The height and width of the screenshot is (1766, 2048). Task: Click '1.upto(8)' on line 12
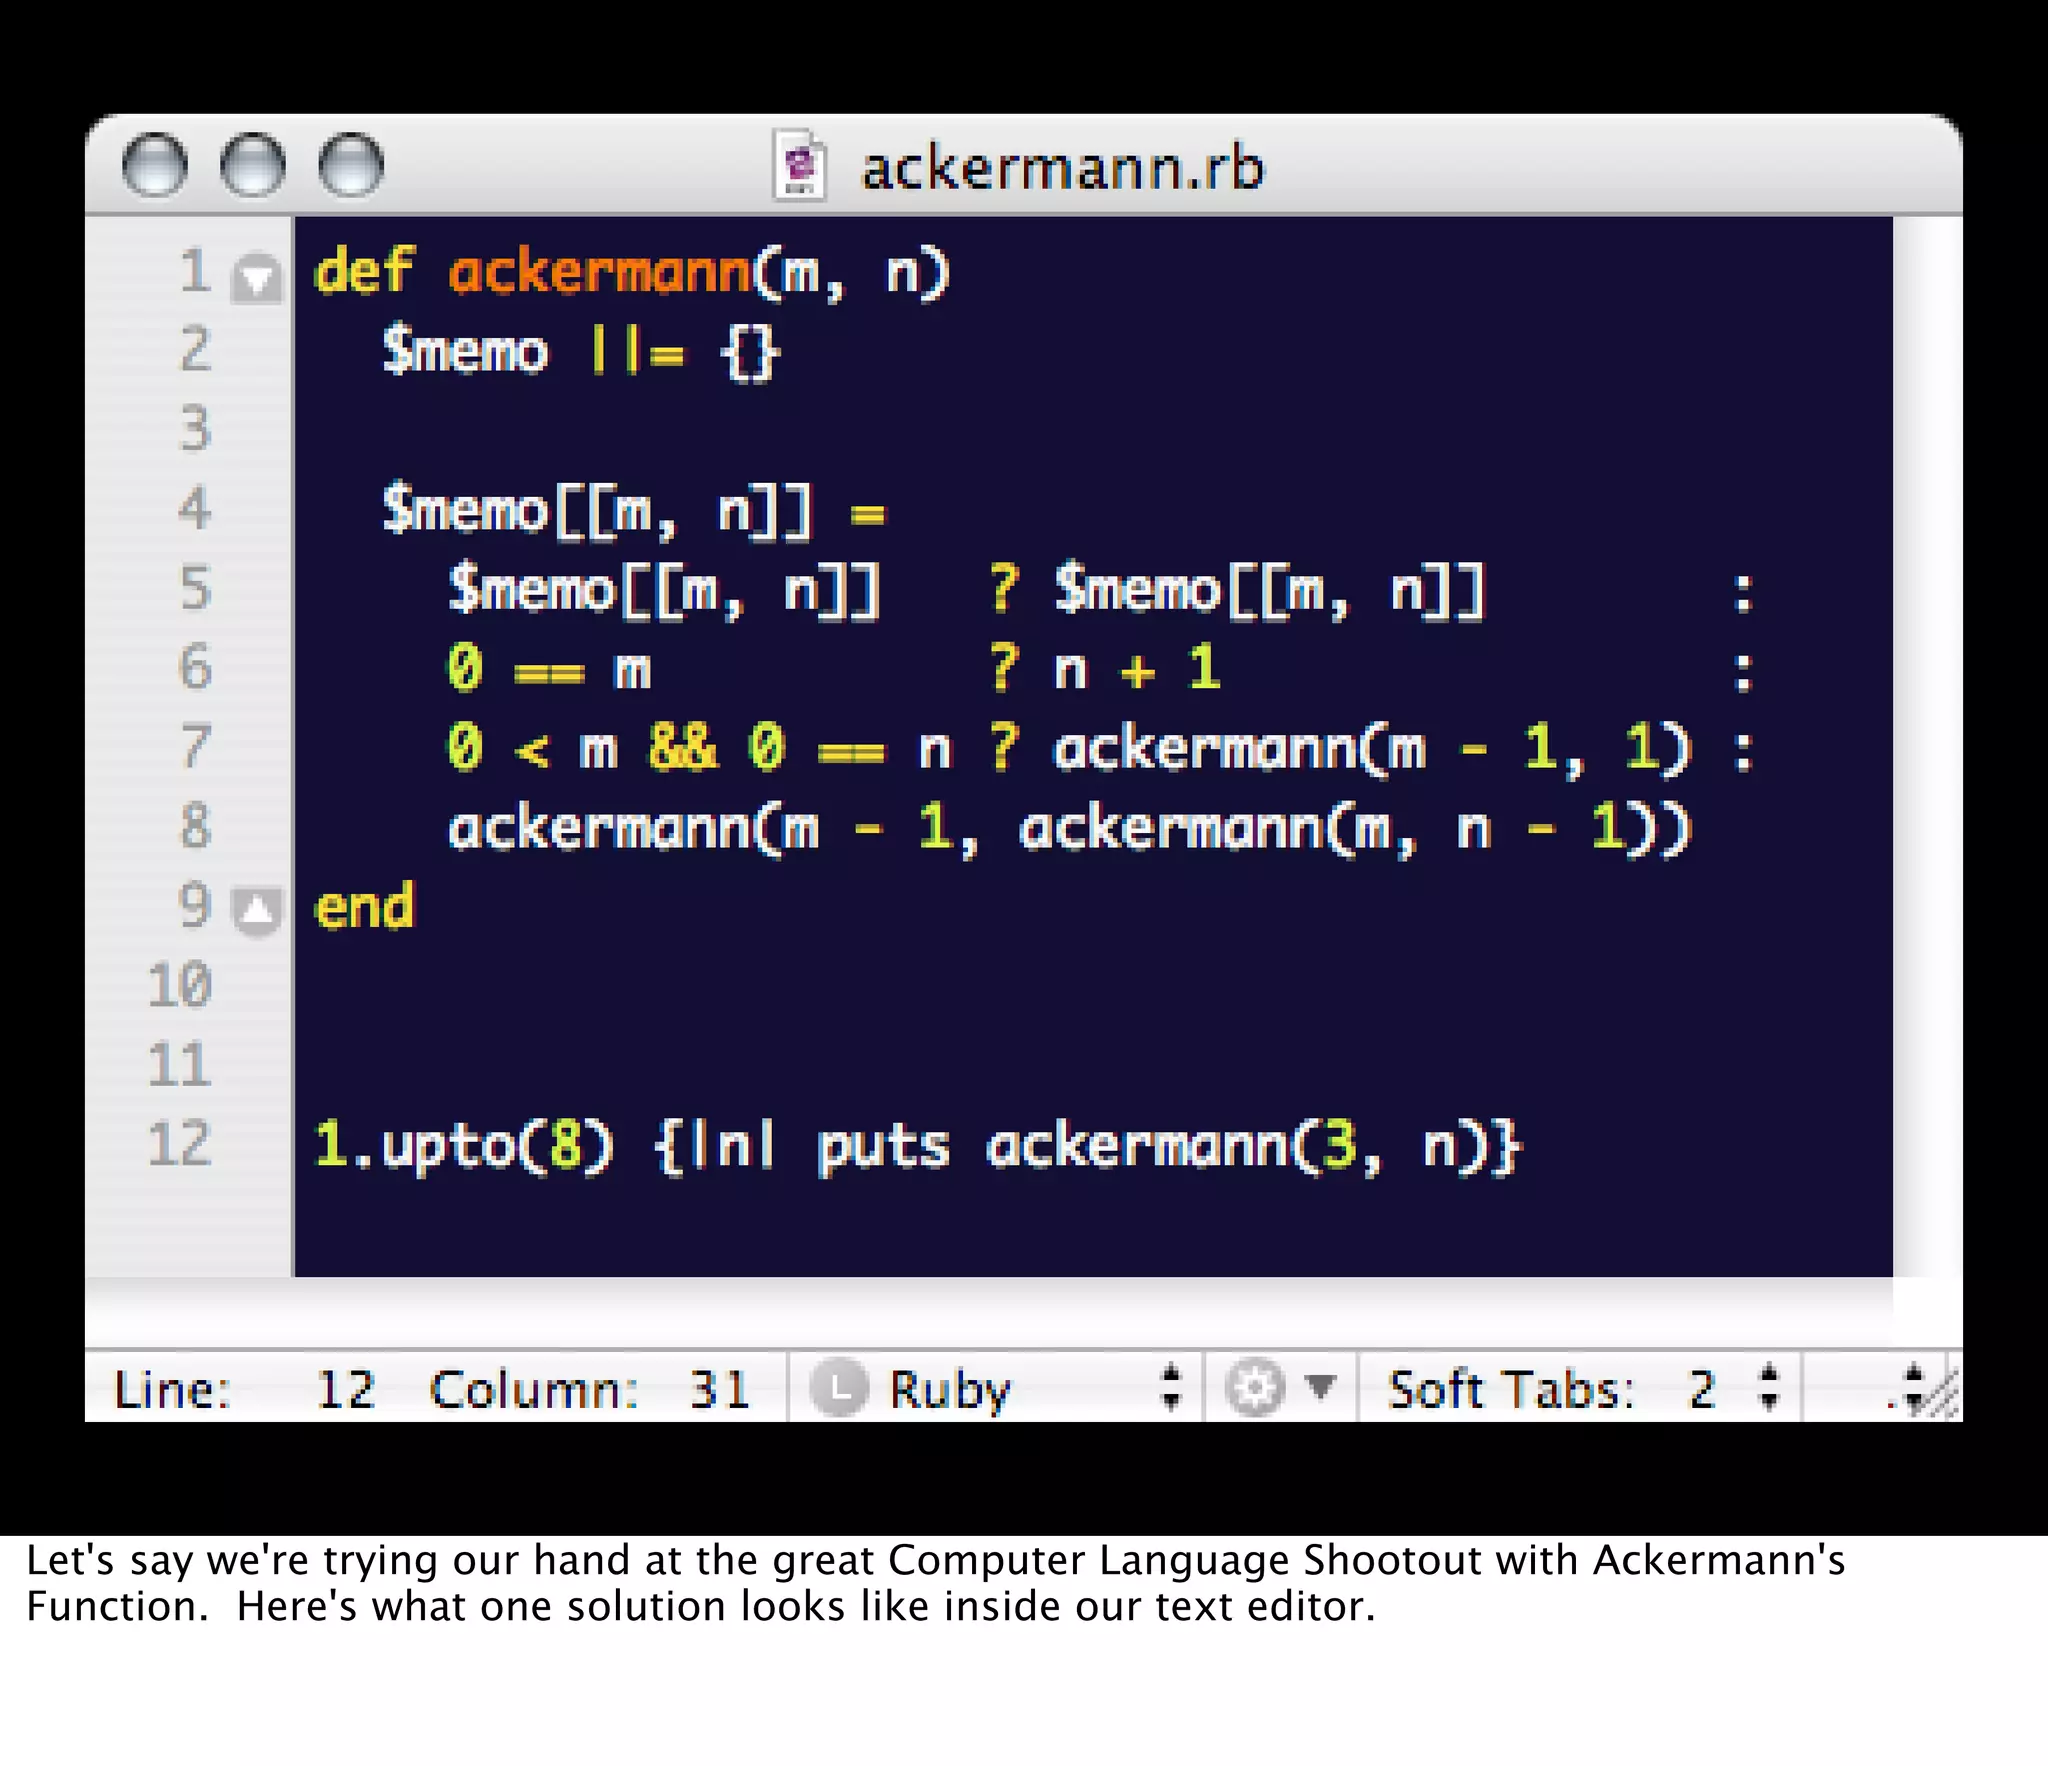(464, 1146)
